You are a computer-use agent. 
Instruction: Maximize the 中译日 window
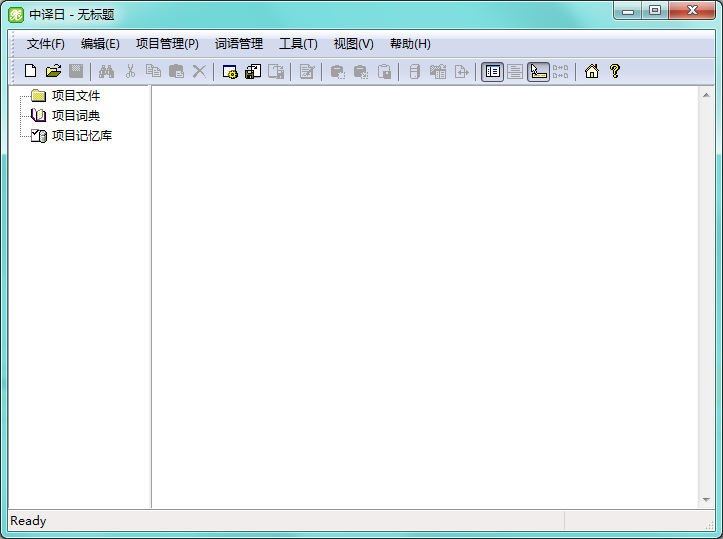655,11
